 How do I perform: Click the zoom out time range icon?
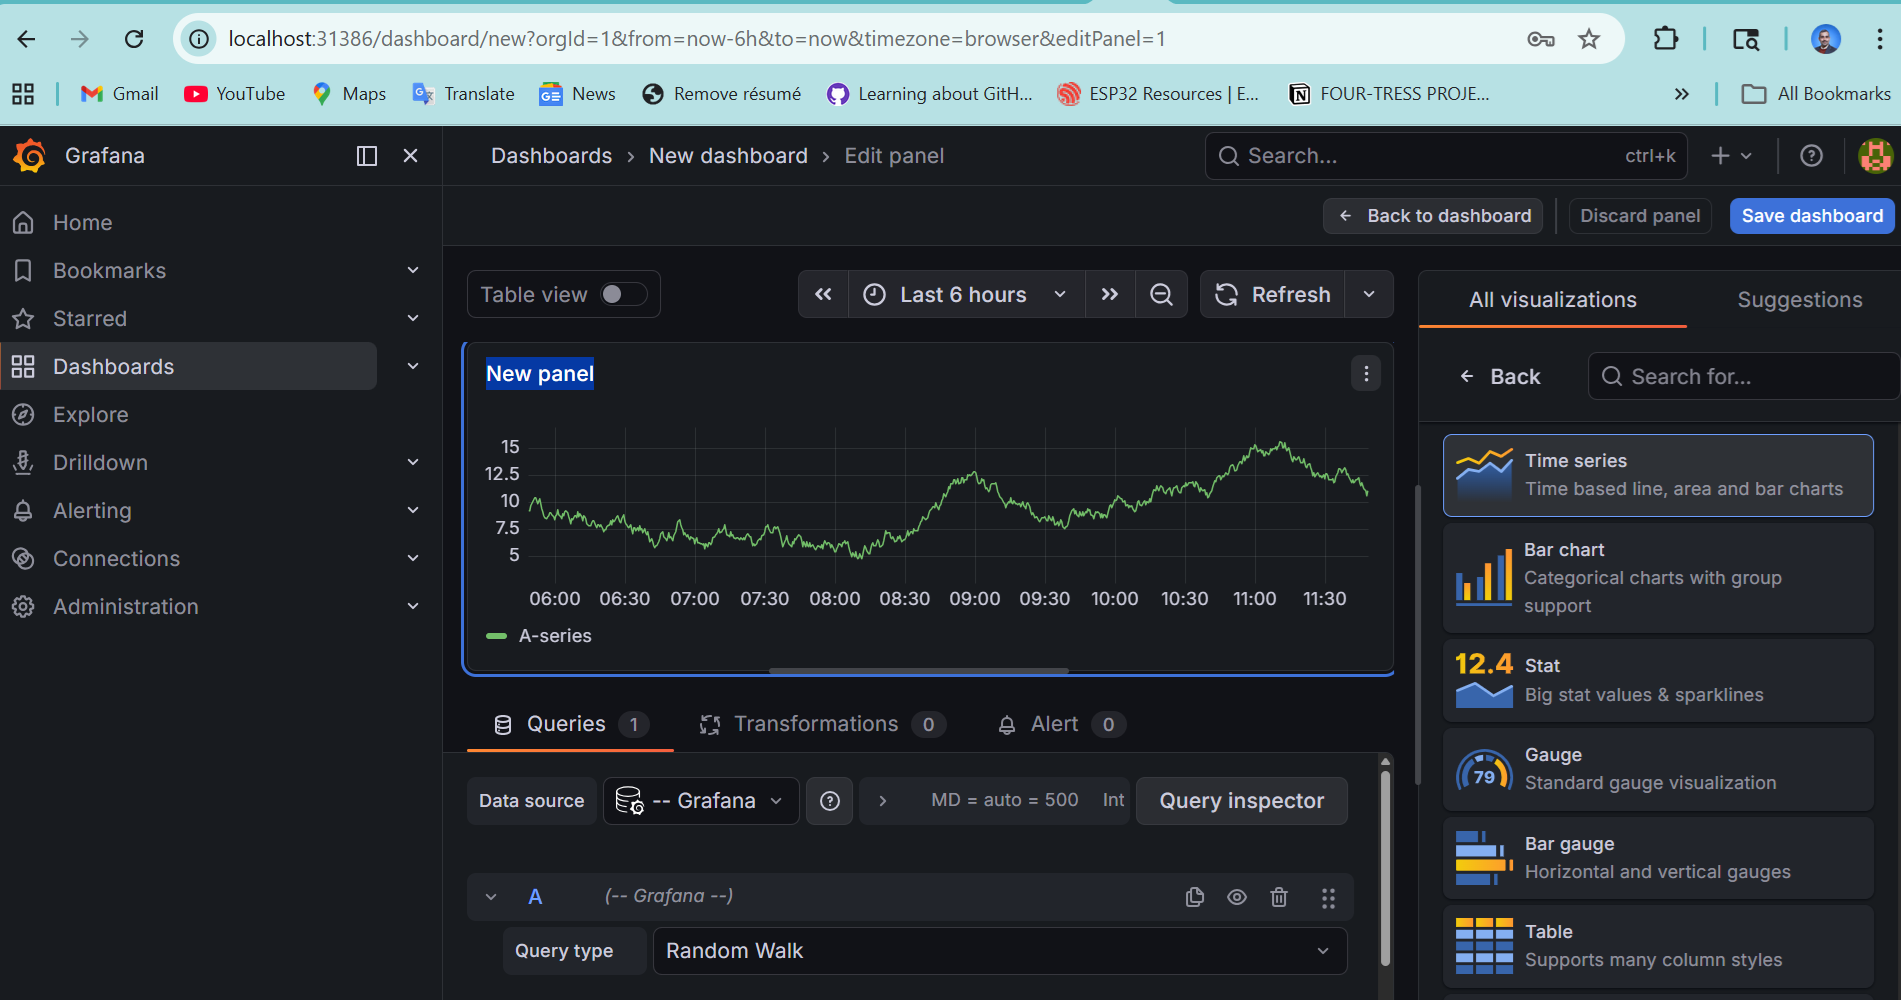tap(1161, 295)
